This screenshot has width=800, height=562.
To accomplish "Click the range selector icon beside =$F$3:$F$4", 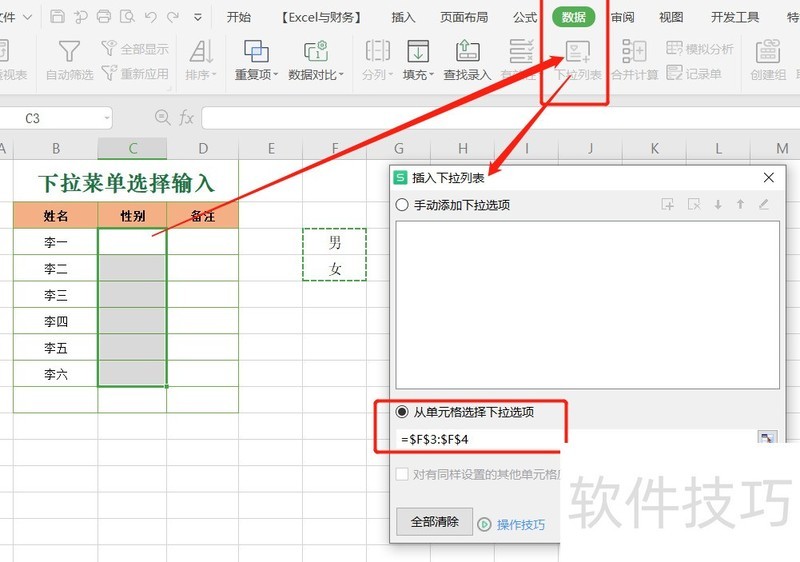I will pyautogui.click(x=767, y=439).
